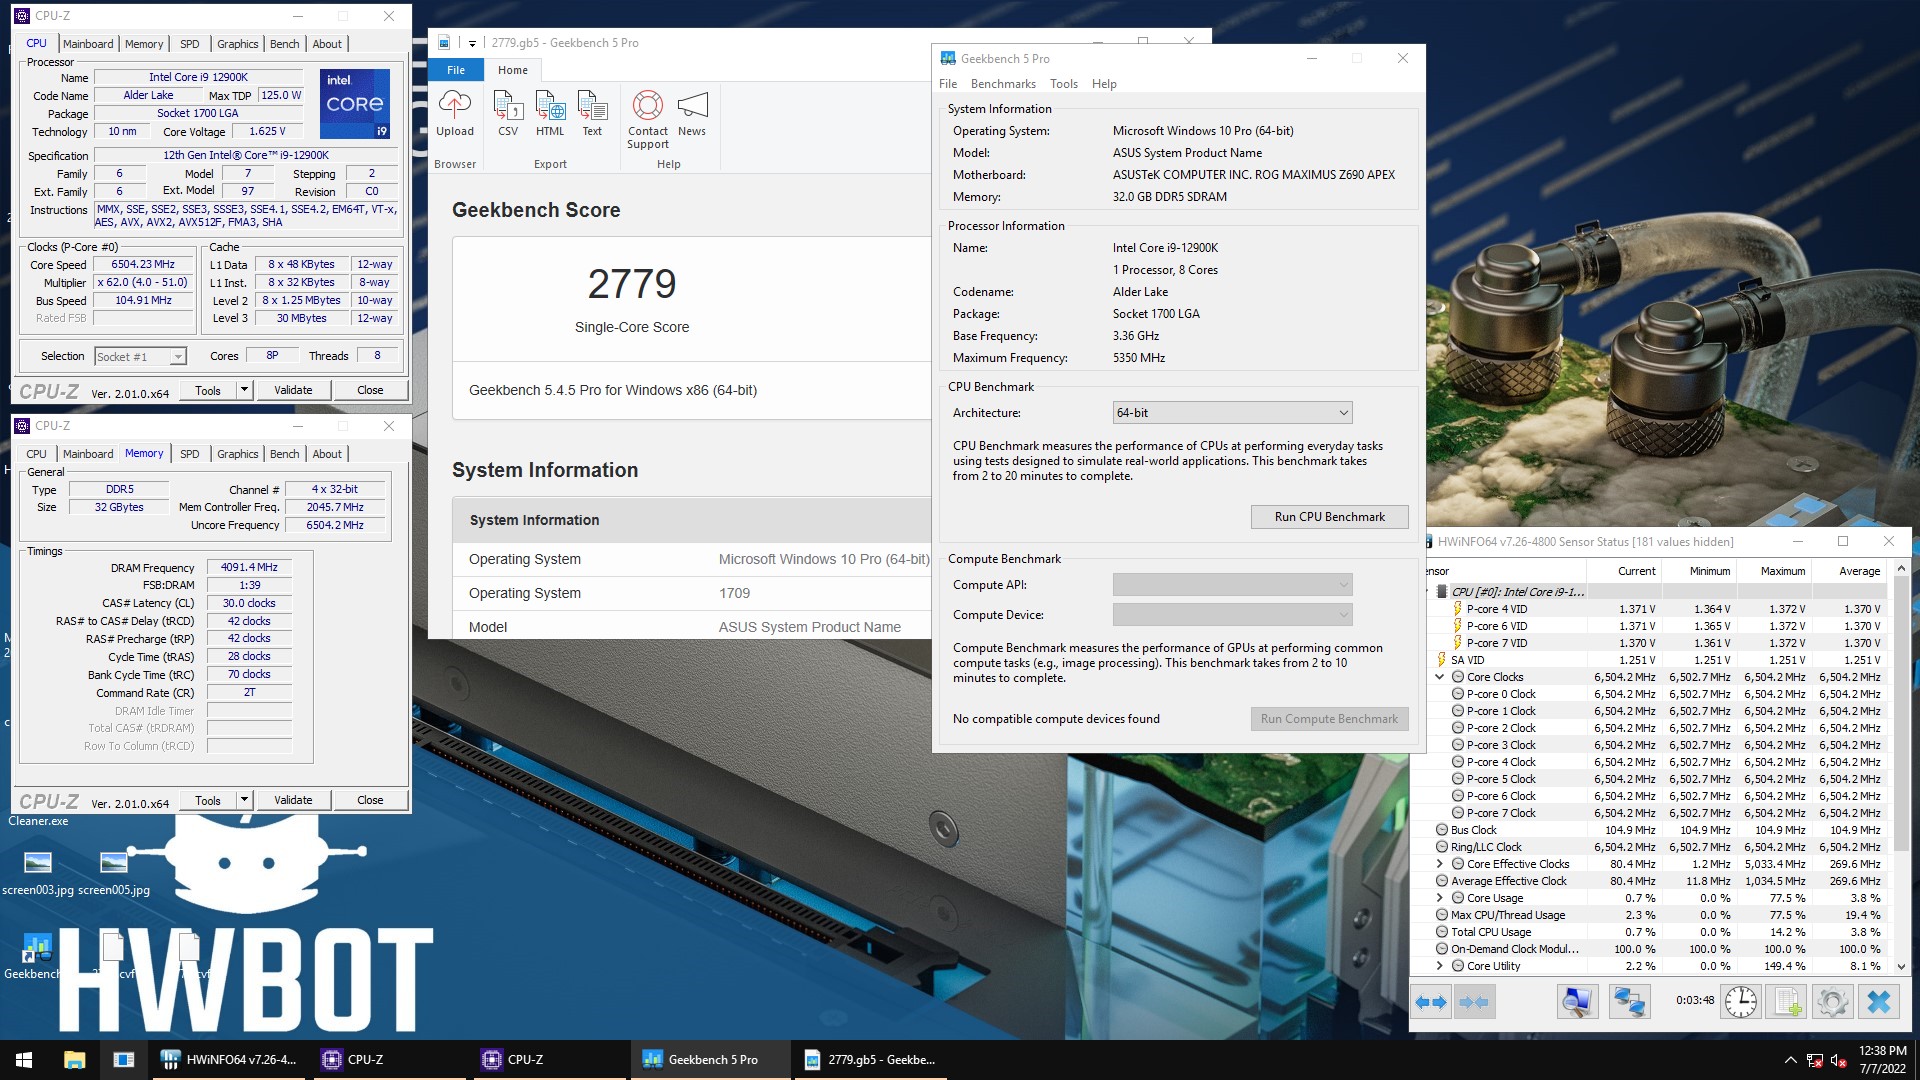The width and height of the screenshot is (1920, 1080).
Task: Open Architecture 64-bit dropdown
Action: click(x=1232, y=413)
